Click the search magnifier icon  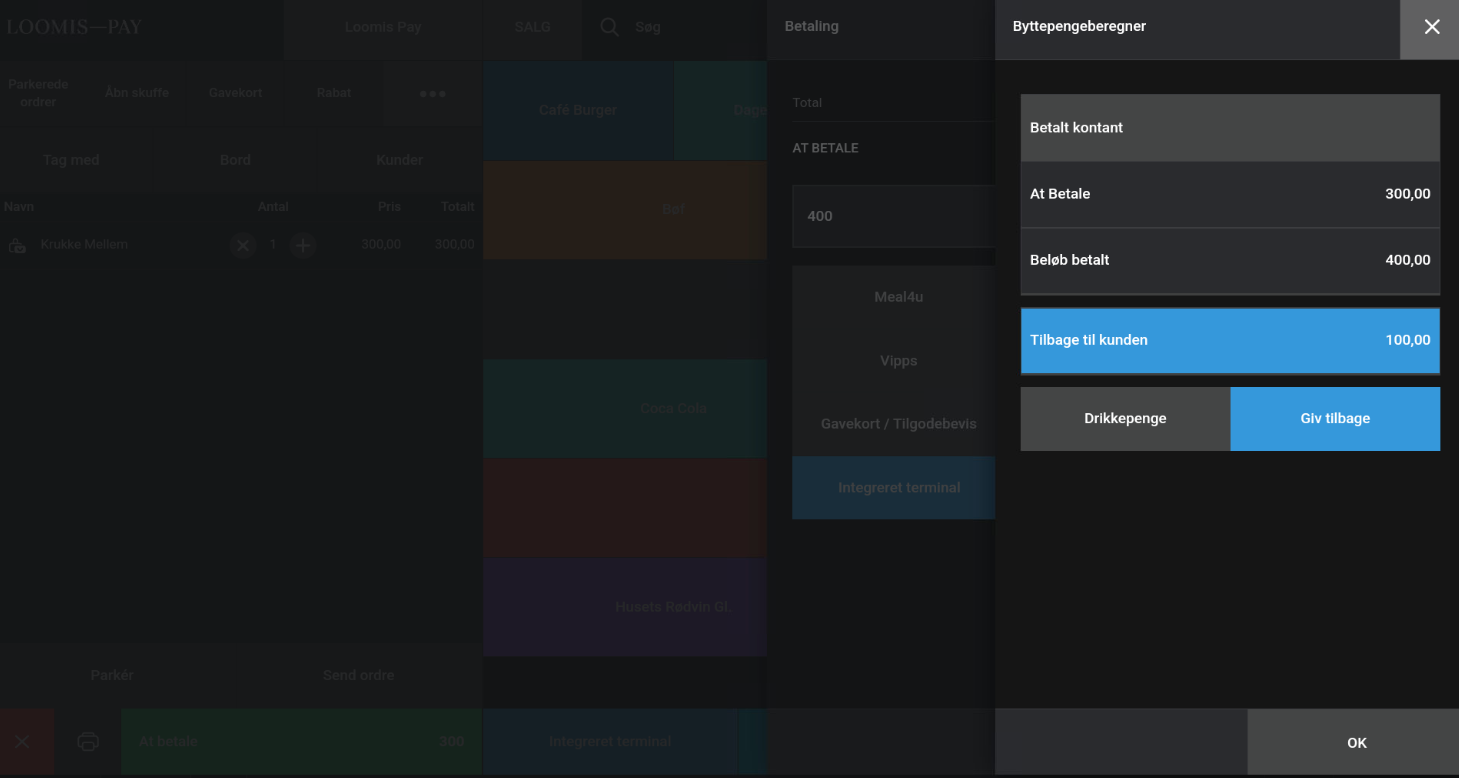609,27
